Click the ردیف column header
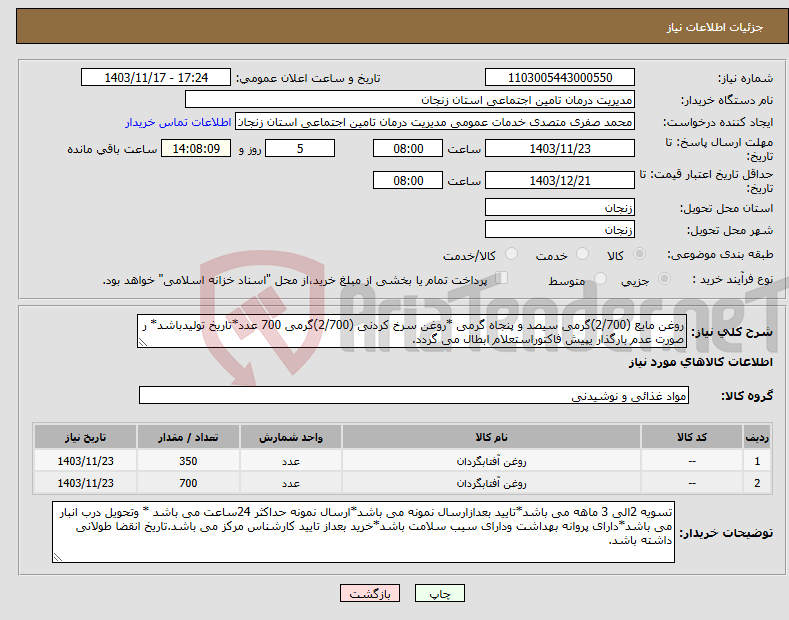The height and width of the screenshot is (620, 789). pos(757,437)
